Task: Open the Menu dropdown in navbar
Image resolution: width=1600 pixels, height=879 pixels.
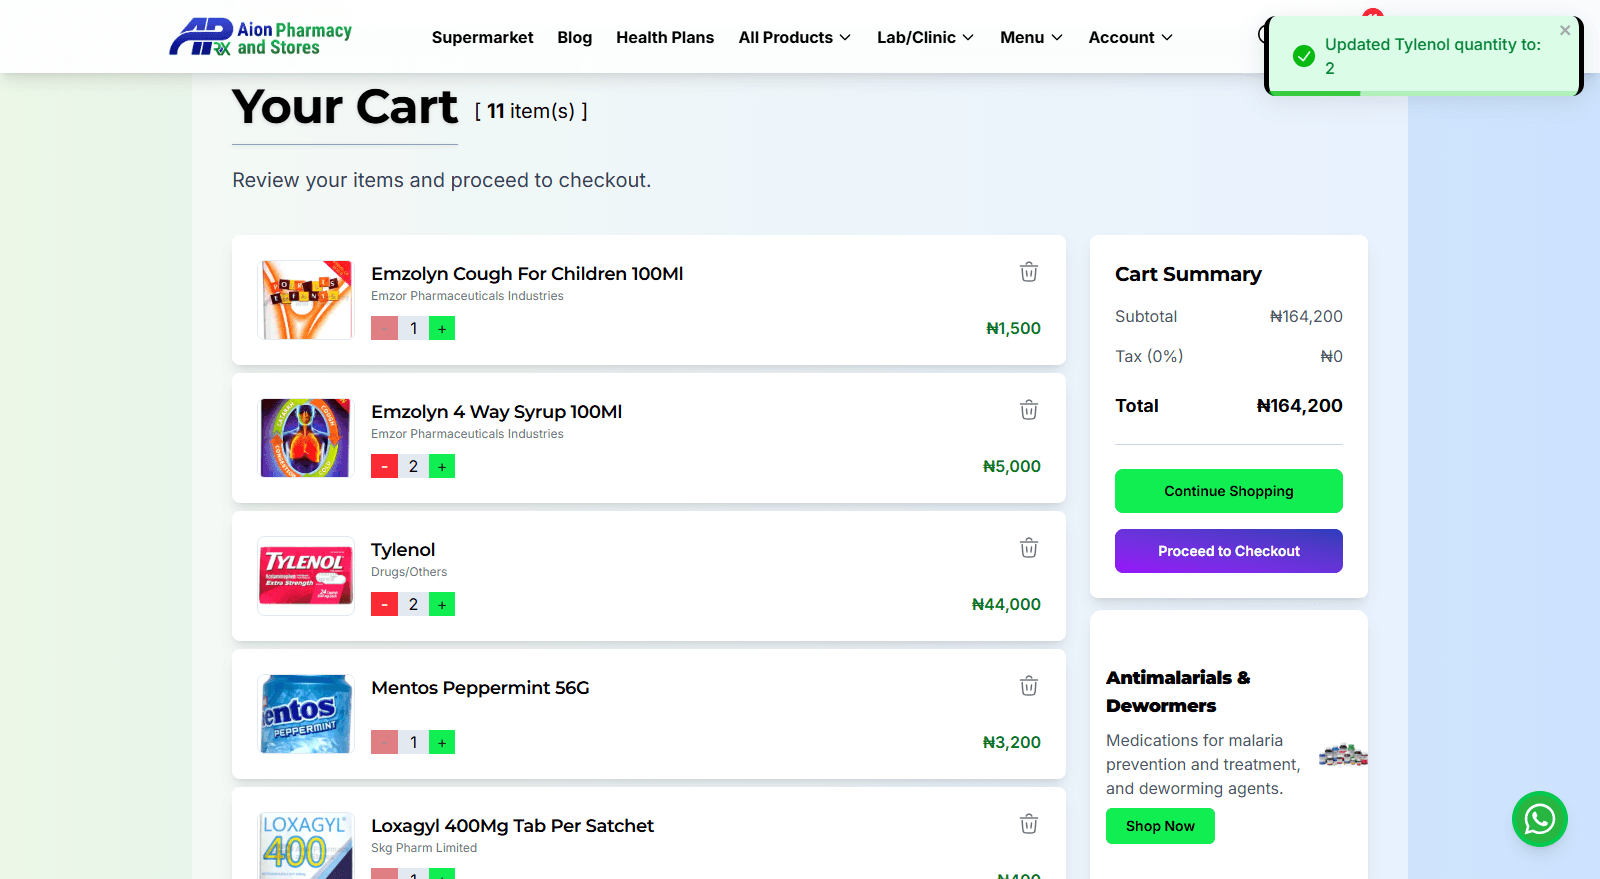Action: (1031, 37)
